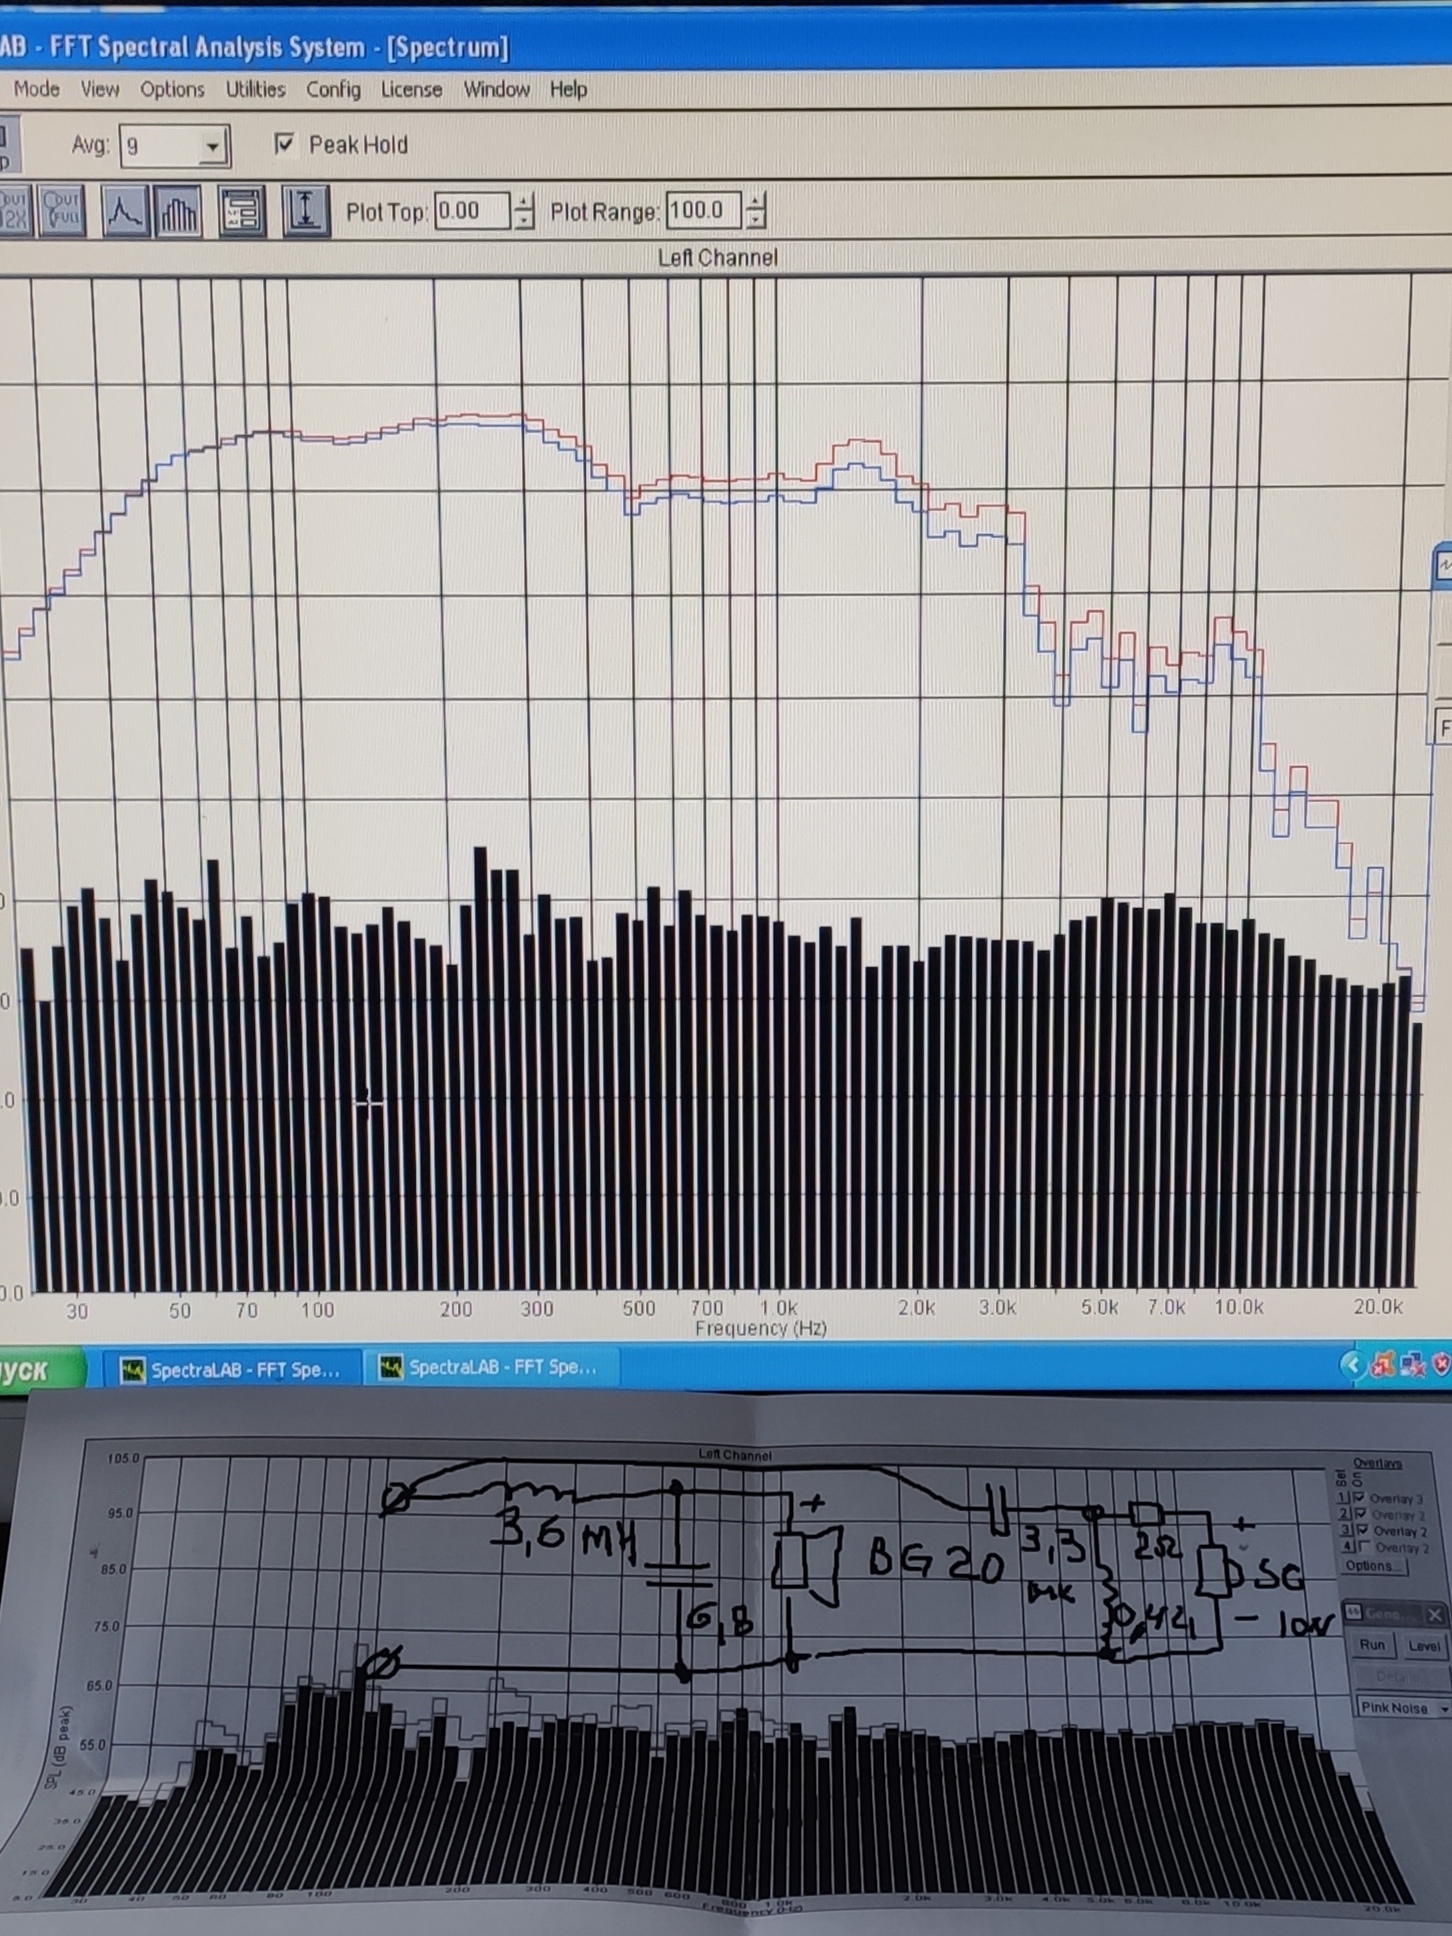Click the 30 frequency axis label

point(77,1311)
